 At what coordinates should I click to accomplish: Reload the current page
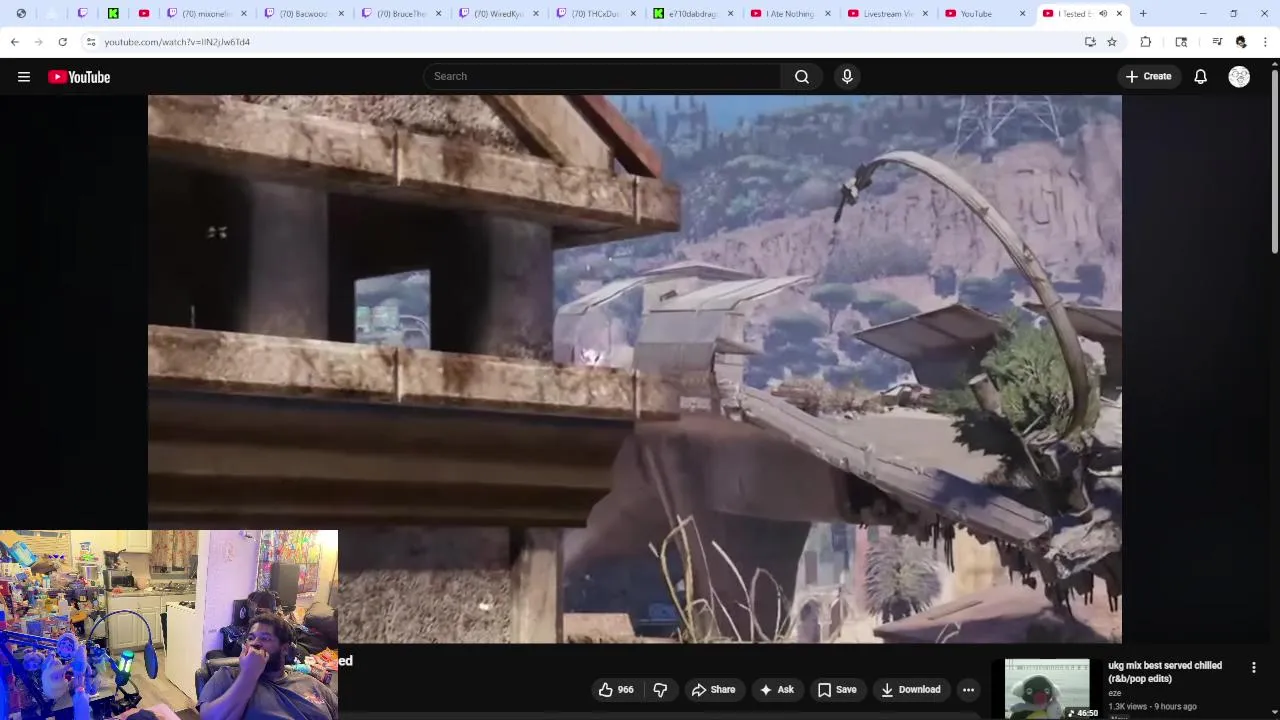click(x=62, y=42)
